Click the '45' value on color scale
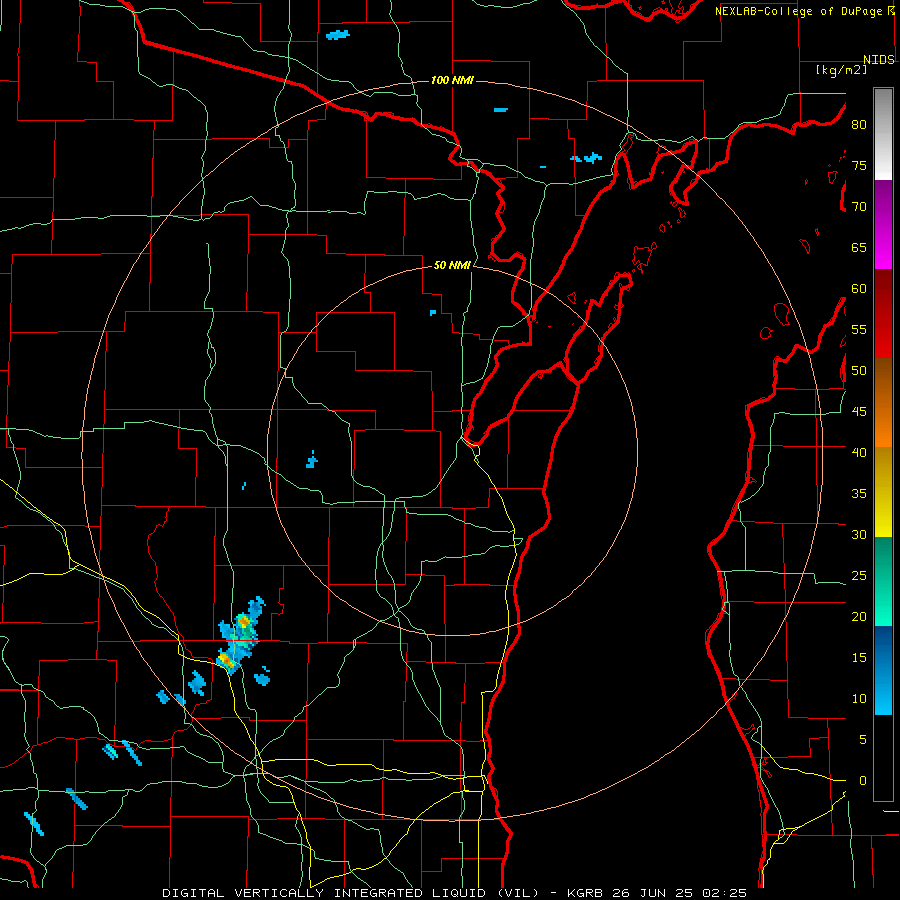Screen dimensions: 900x900 pos(859,412)
